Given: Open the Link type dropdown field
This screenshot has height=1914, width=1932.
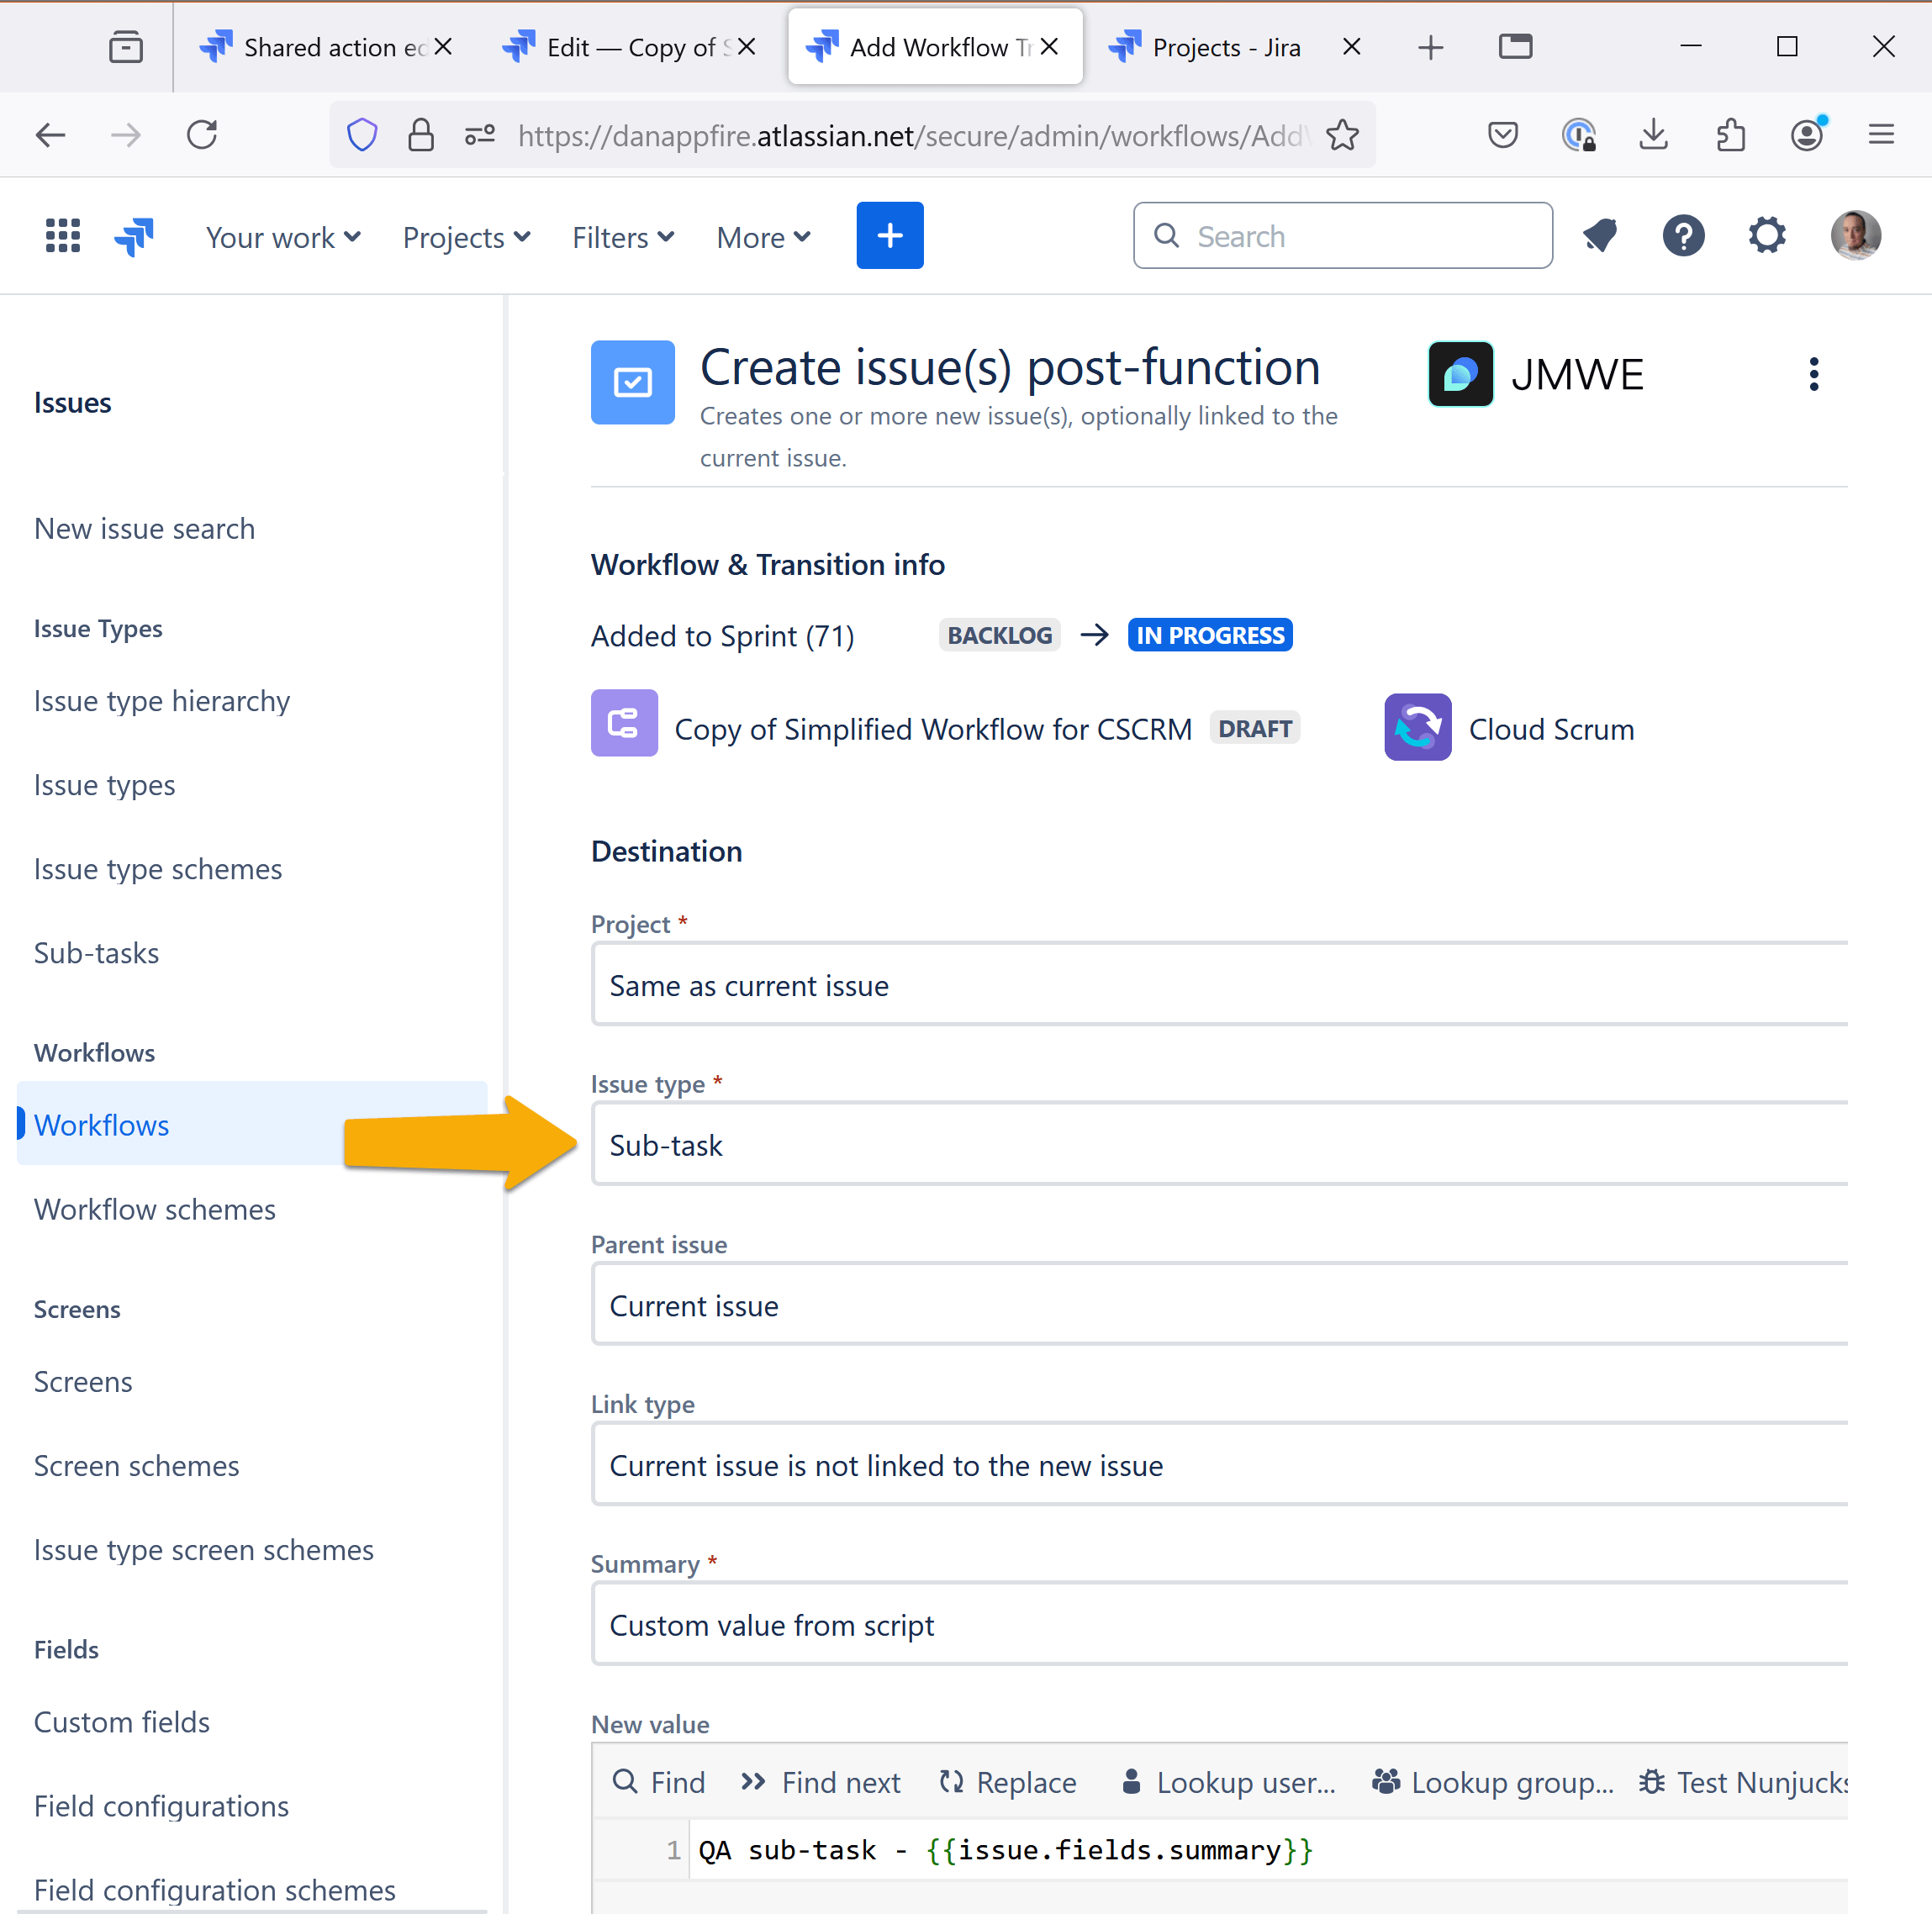Looking at the screenshot, I should (1218, 1465).
